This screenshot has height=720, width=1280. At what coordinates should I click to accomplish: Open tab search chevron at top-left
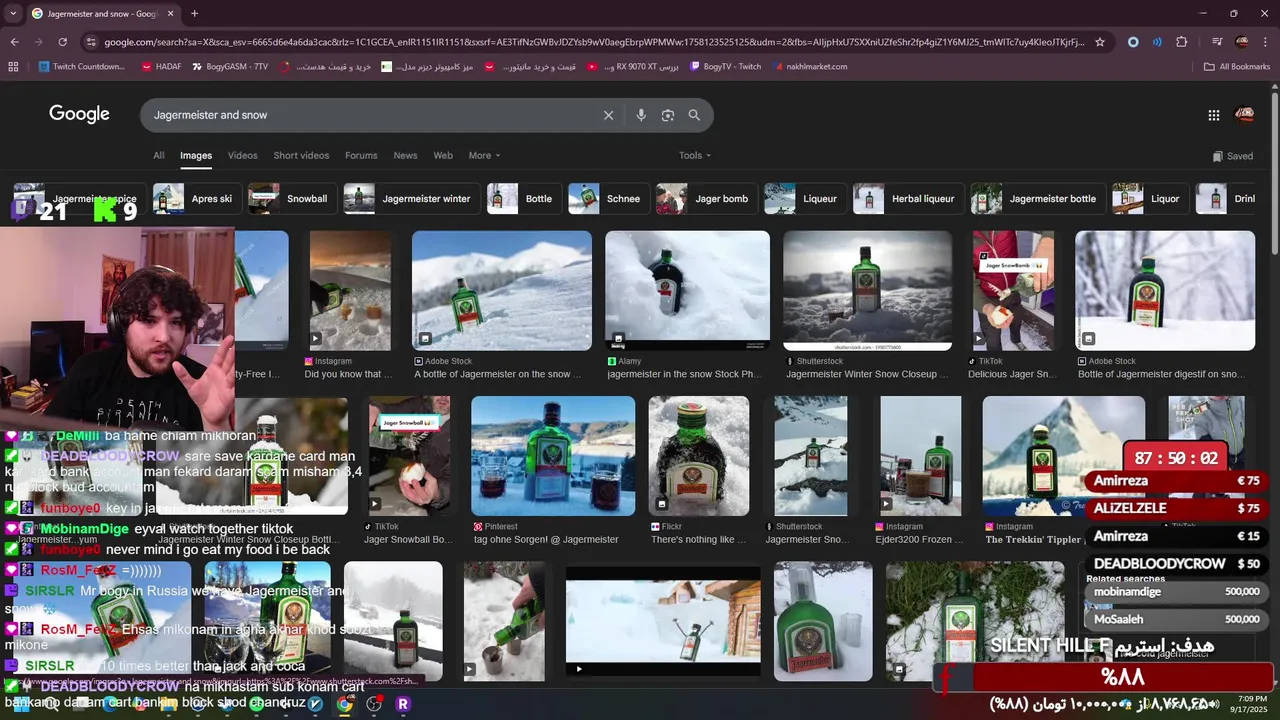14,14
